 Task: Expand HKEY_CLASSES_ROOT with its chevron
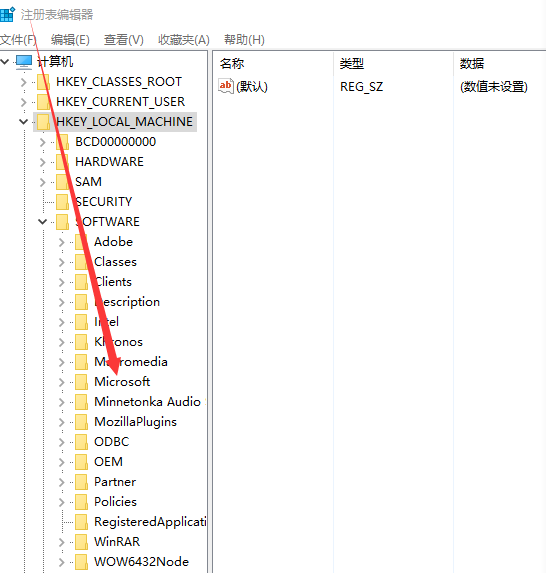24,82
